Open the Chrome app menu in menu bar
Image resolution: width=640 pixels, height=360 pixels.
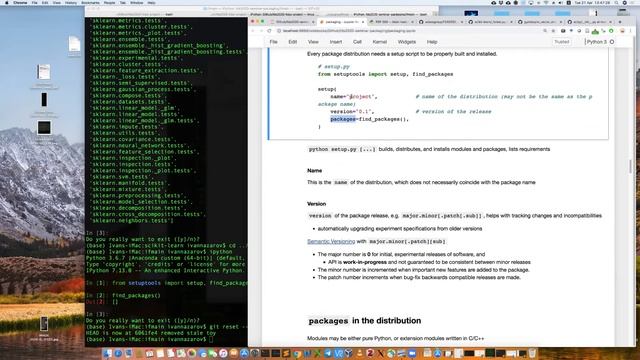tap(20, 3)
